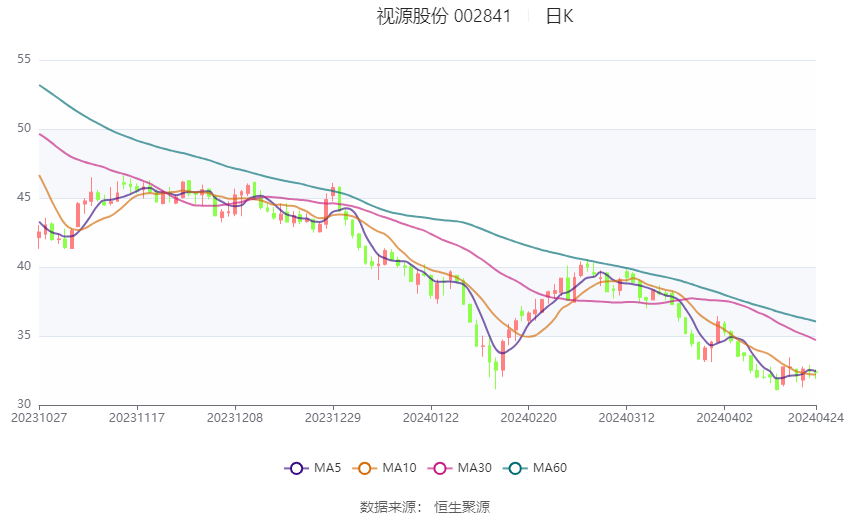Click the 55 price axis label
Viewport: 850px width, 517px height.
pos(25,59)
